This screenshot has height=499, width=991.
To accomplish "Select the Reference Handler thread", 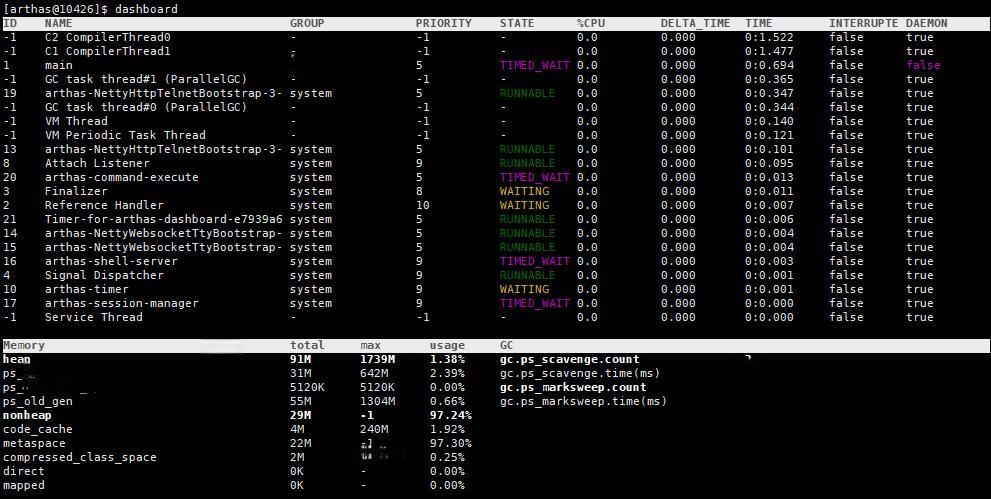I will [x=104, y=205].
